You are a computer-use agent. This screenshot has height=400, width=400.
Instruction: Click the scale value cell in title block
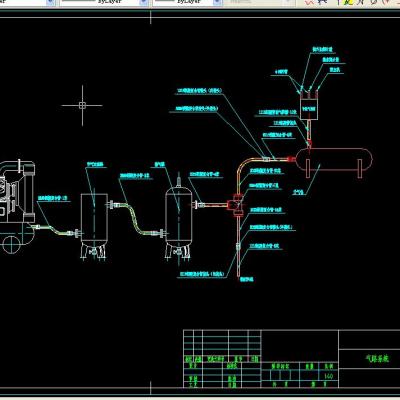pos(328,376)
